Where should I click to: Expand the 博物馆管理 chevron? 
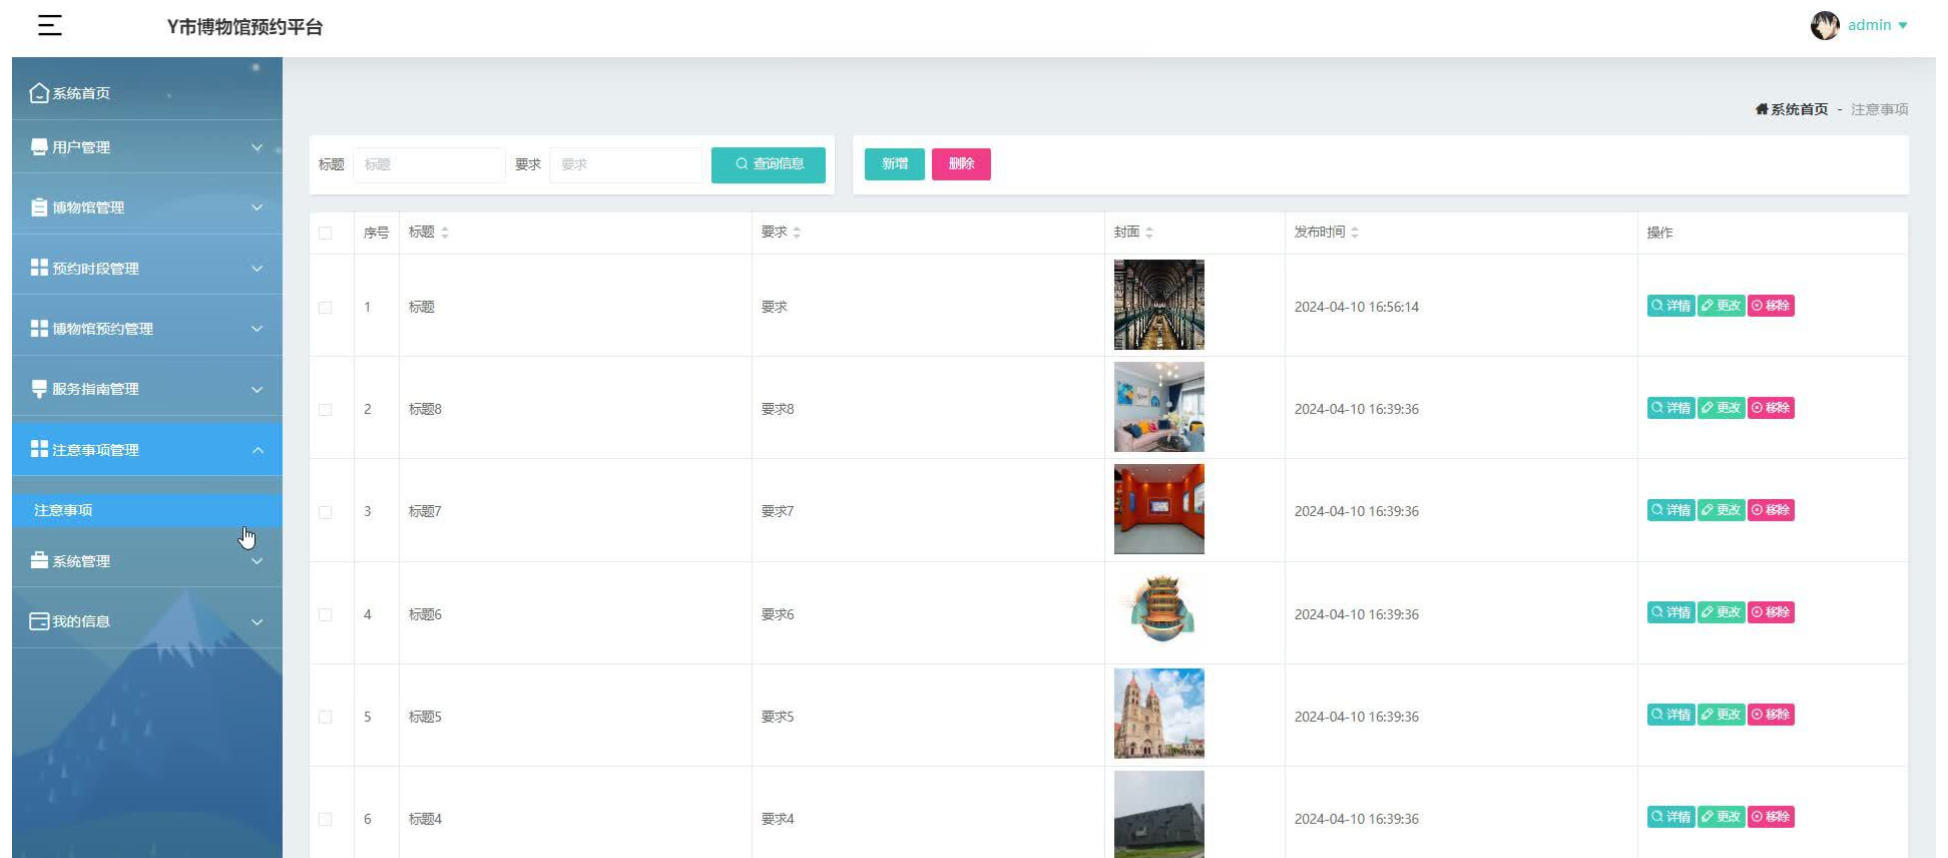click(x=257, y=207)
